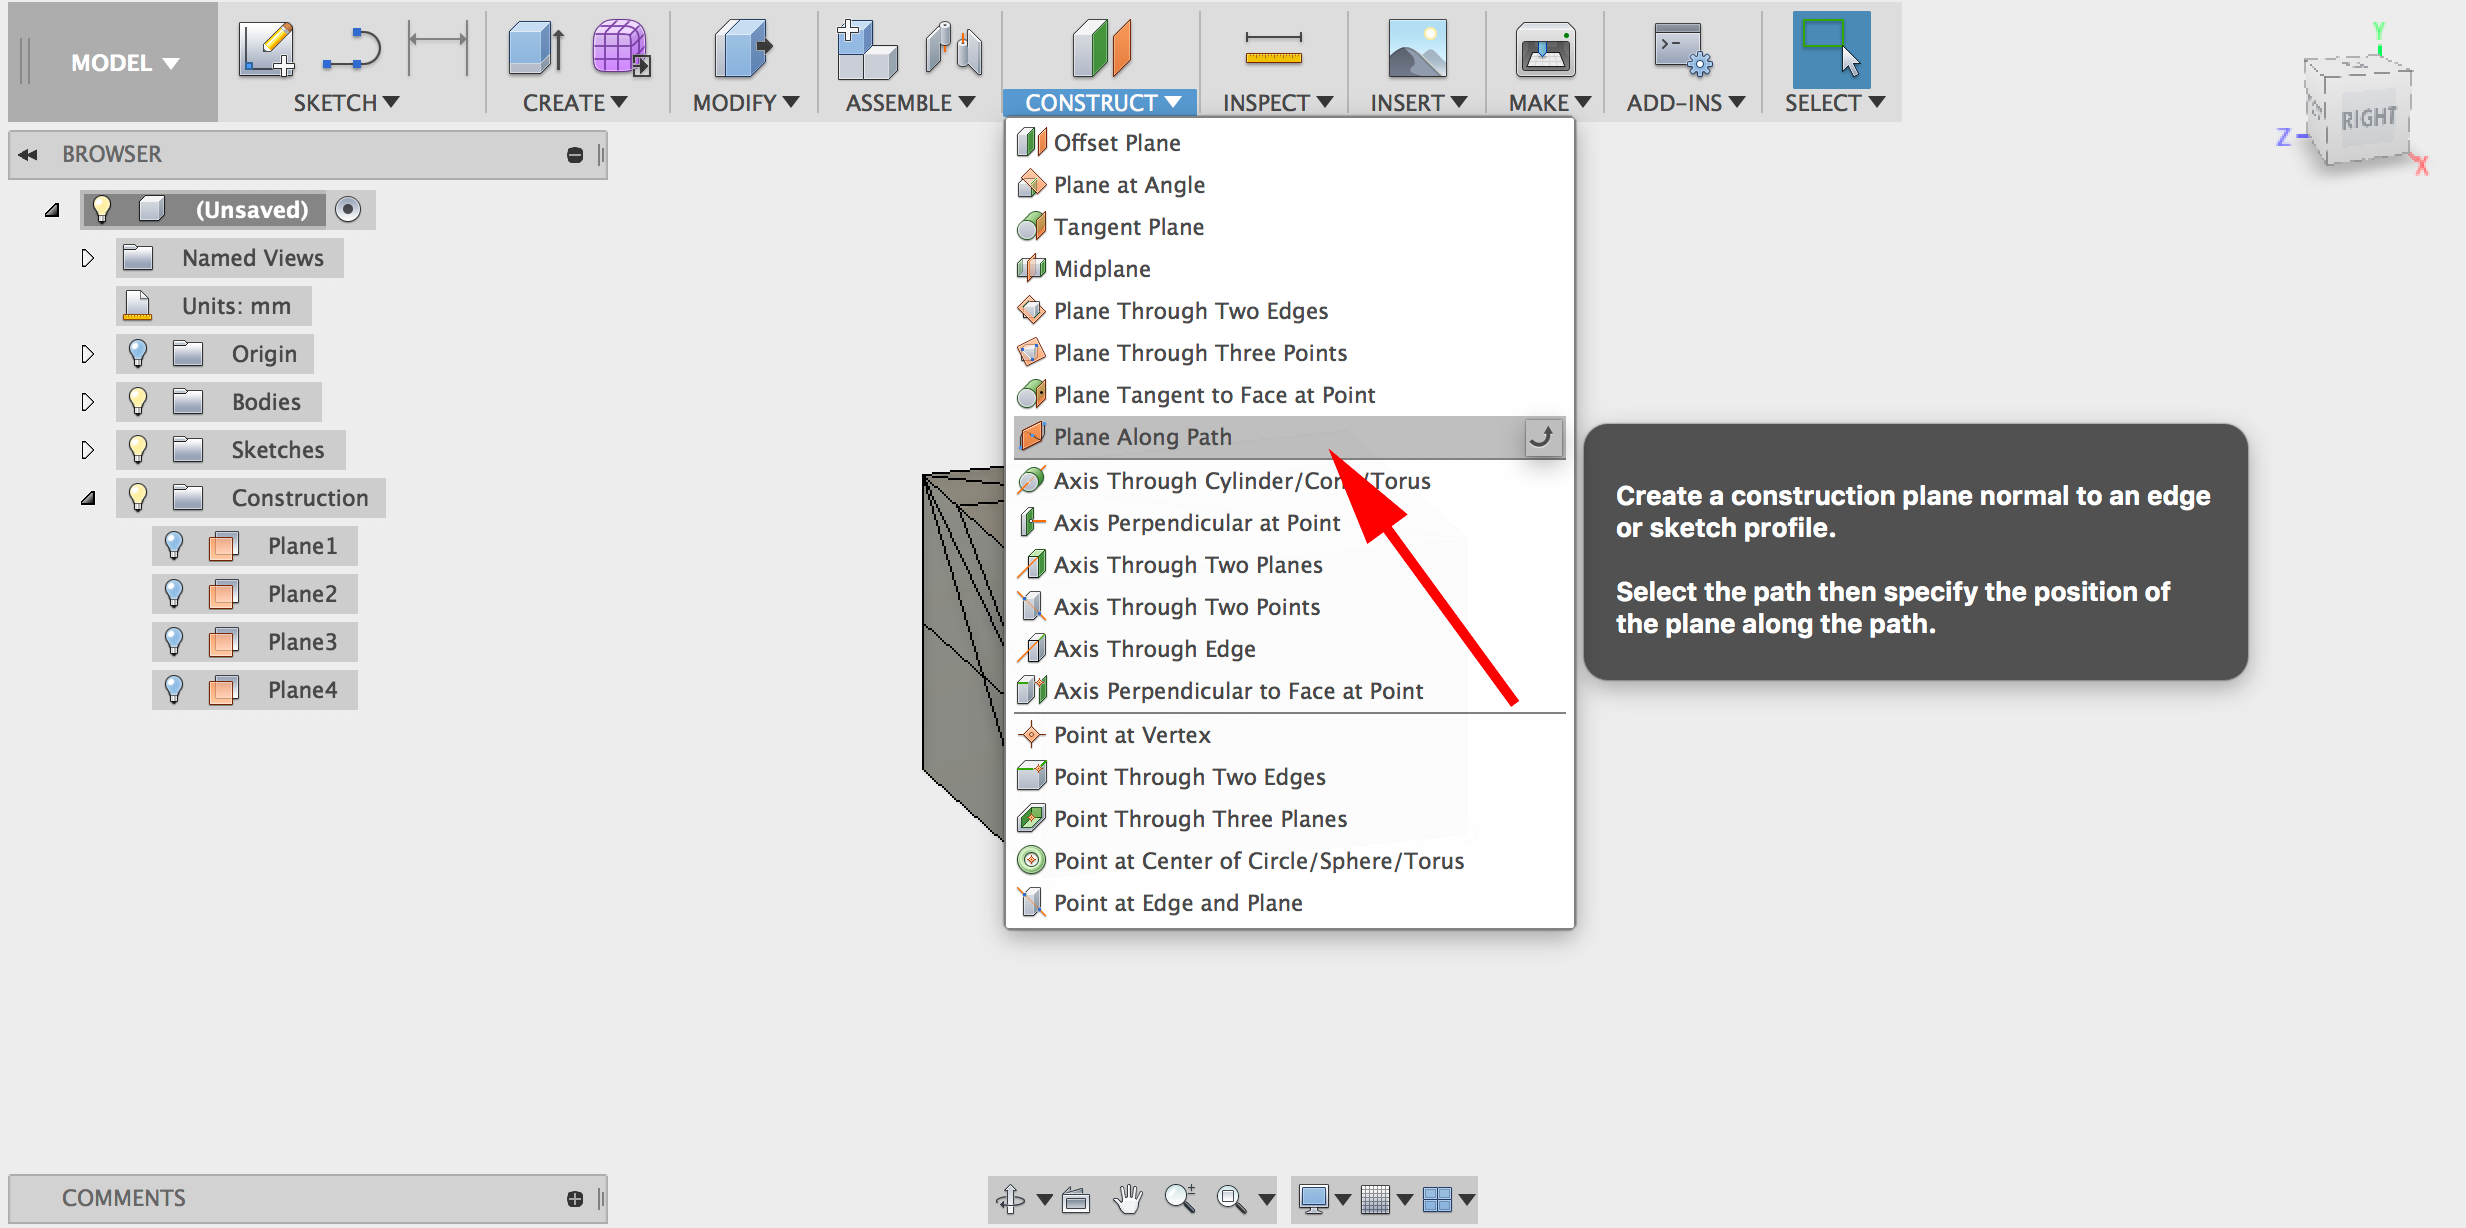Click the Orbit icon in navigation bar
This screenshot has height=1228, width=2466.
(1011, 1198)
